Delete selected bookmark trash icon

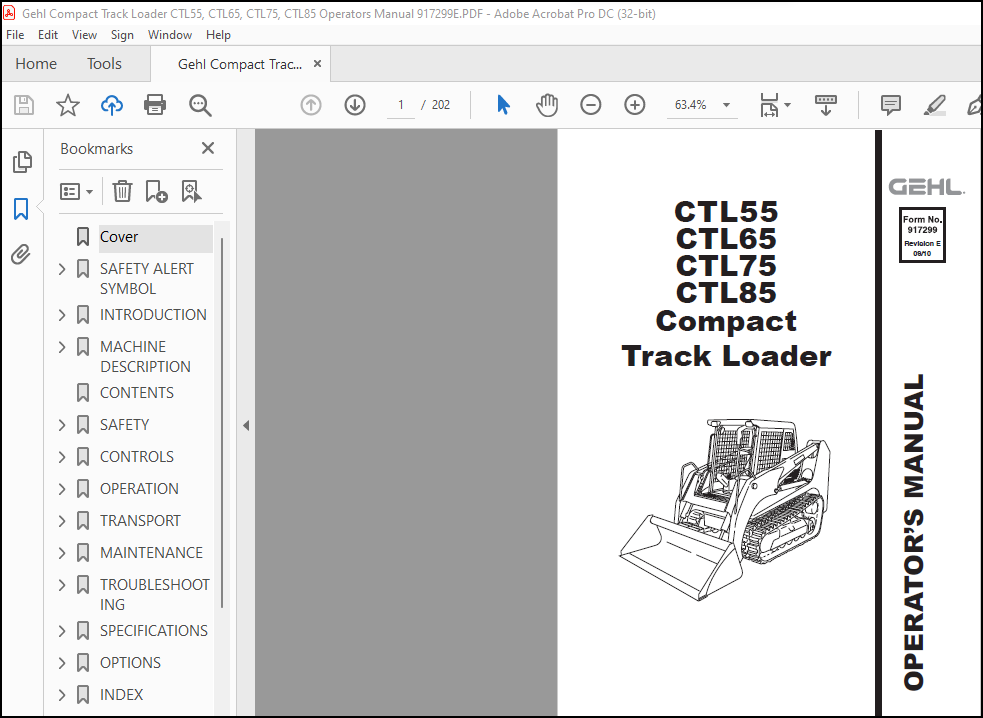pos(122,191)
